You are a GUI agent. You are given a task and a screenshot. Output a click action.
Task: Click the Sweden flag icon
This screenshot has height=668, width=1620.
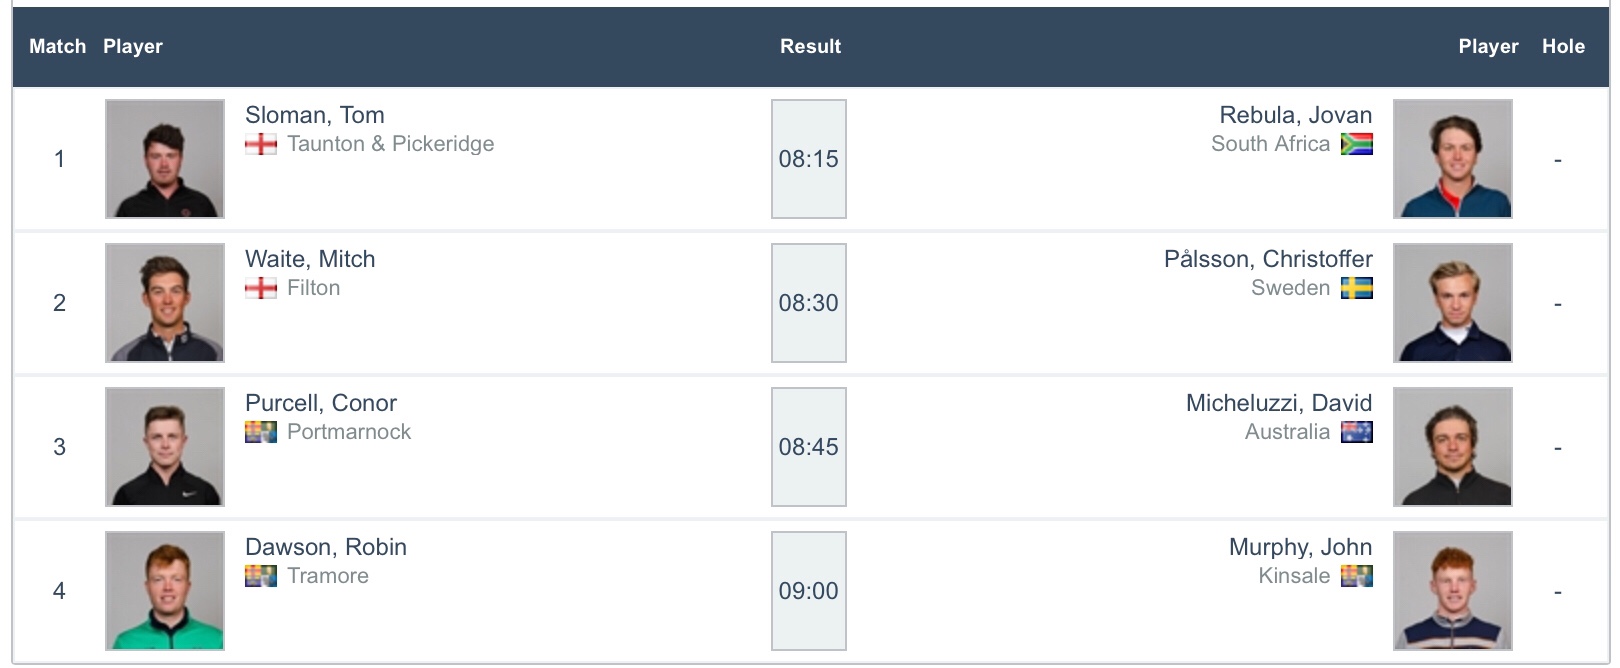pyautogui.click(x=1356, y=288)
